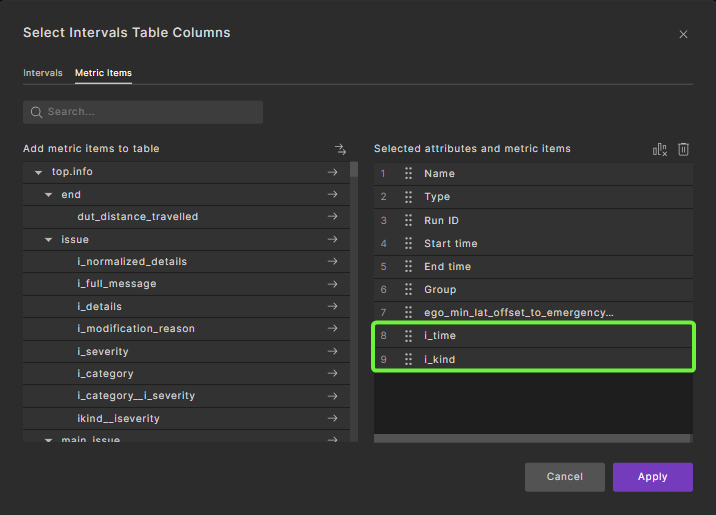Select the Metric Items tab
716x515 pixels.
(x=103, y=73)
